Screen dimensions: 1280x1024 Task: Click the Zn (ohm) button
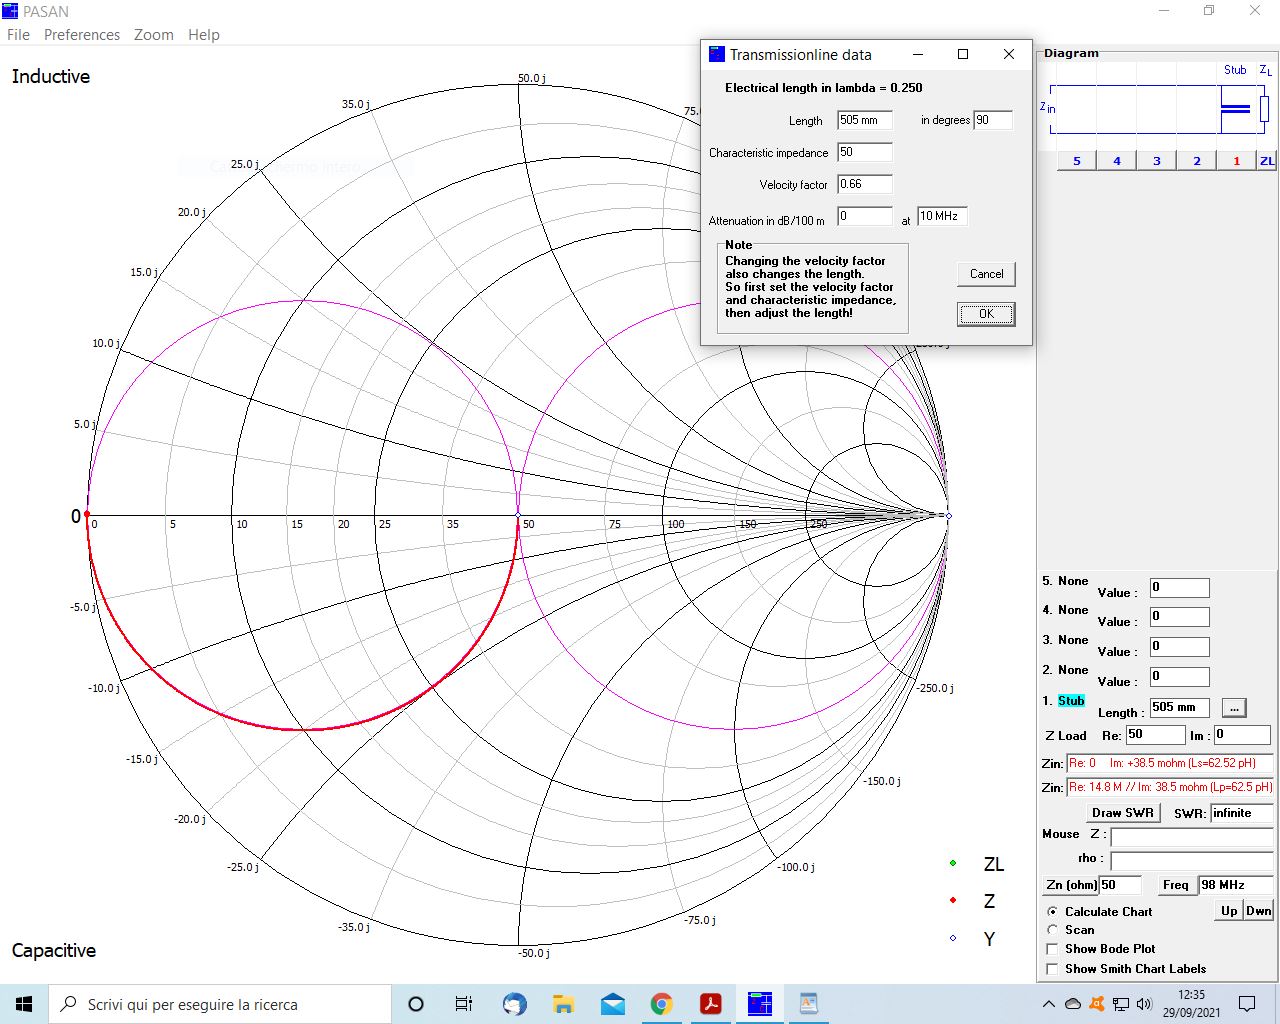pyautogui.click(x=1070, y=885)
